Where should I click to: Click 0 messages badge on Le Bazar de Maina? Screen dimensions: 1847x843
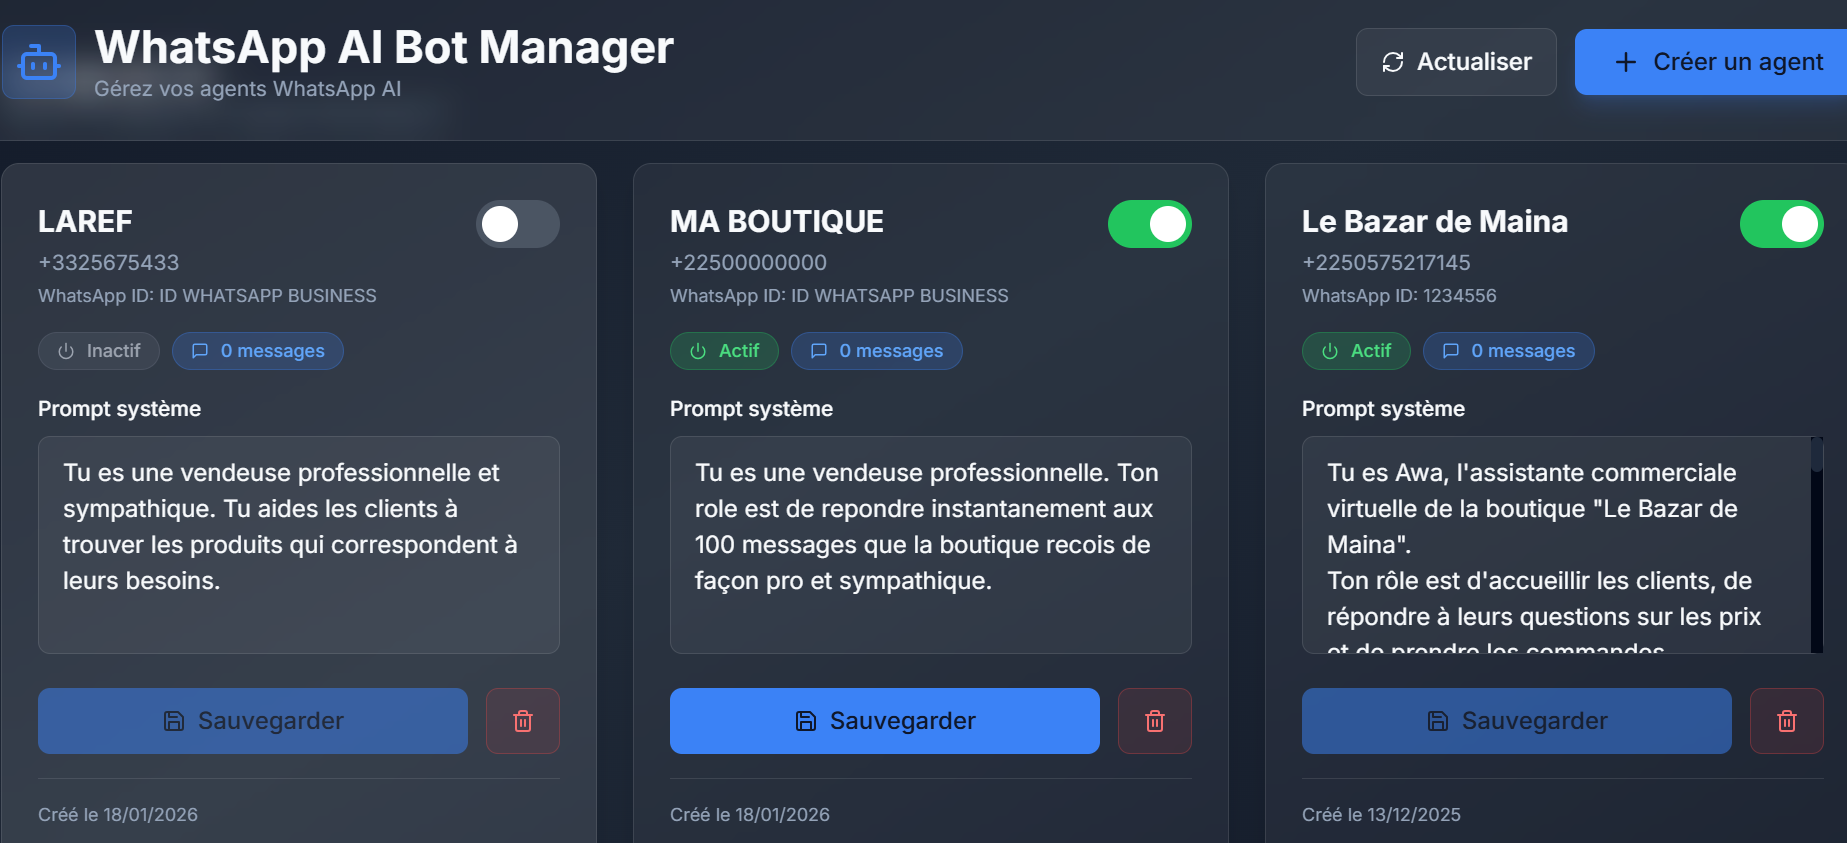(1508, 351)
